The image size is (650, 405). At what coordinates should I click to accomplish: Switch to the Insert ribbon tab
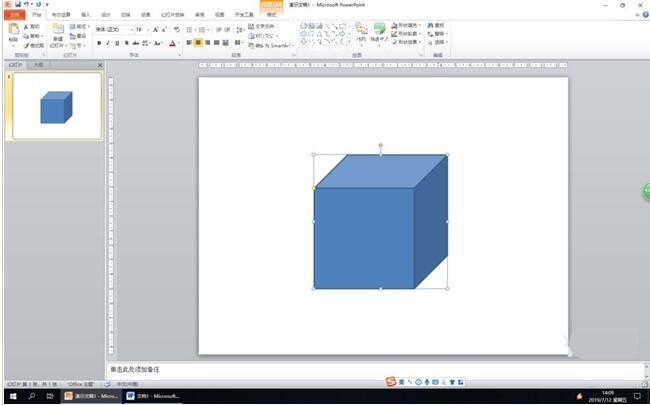[86, 15]
